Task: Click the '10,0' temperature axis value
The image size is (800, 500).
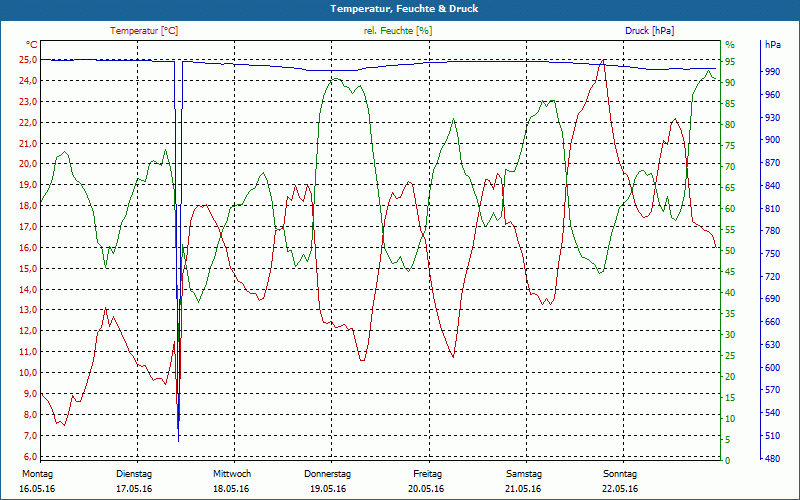Action: 28,372
